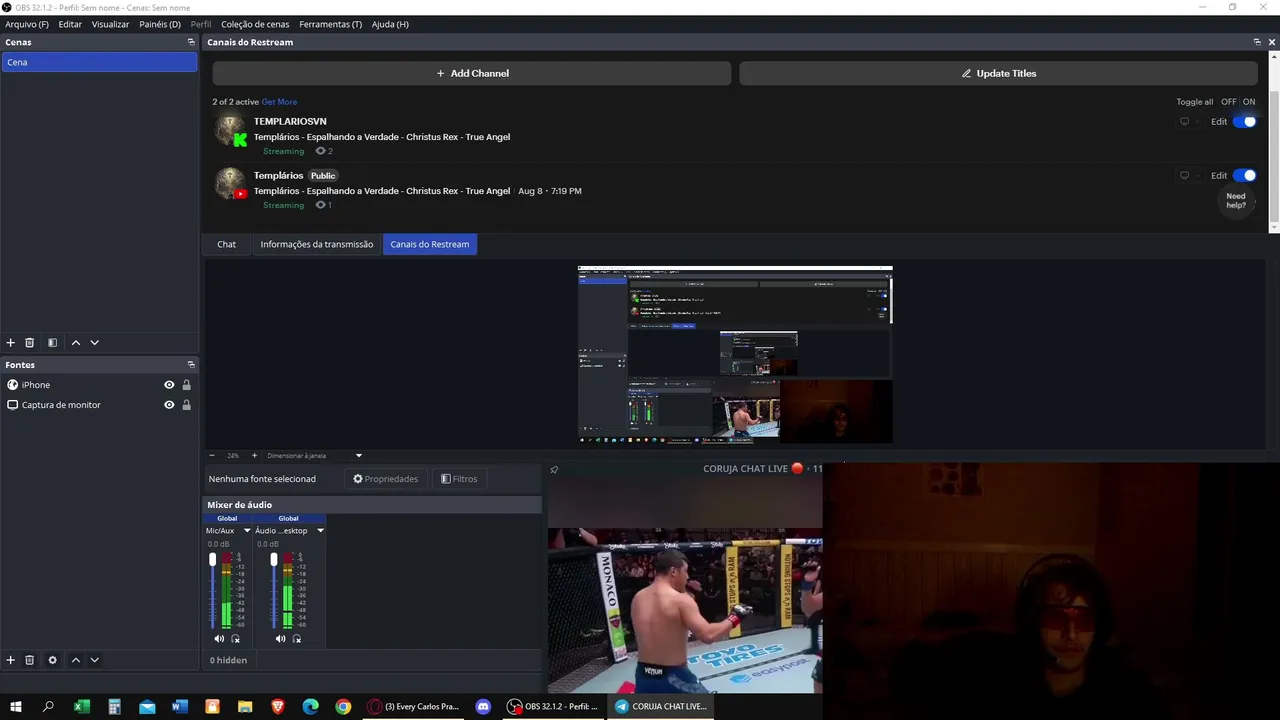Move source down in the Fontes list
The width and height of the screenshot is (1280, 720).
[95, 660]
